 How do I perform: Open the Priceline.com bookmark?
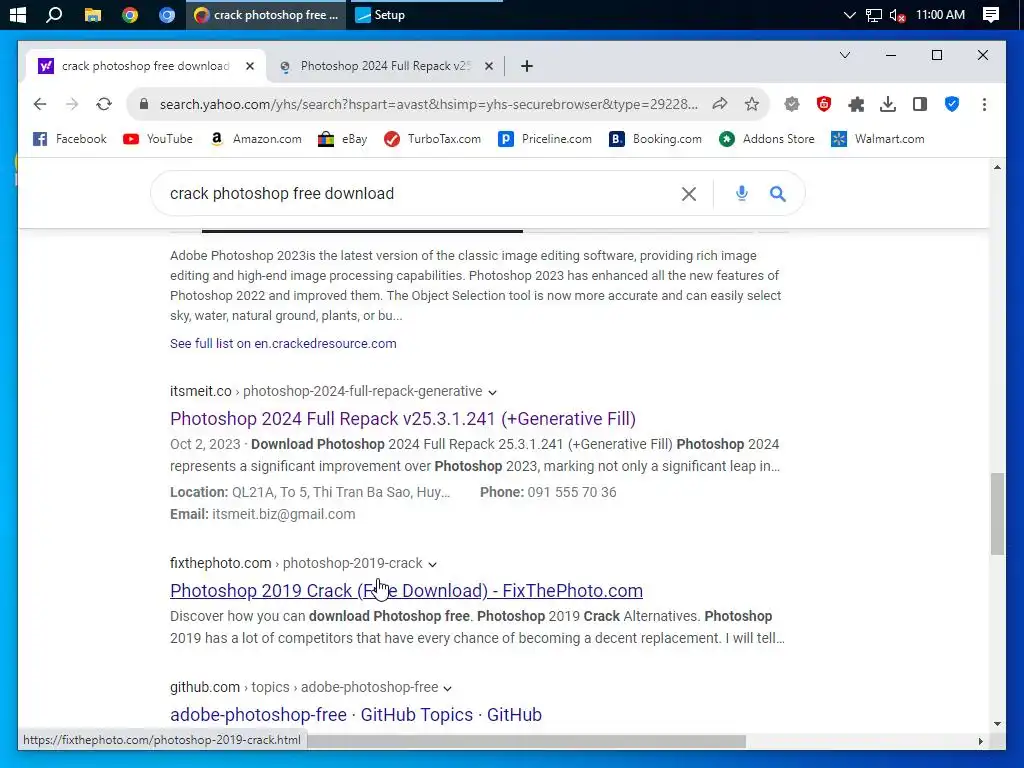545,139
